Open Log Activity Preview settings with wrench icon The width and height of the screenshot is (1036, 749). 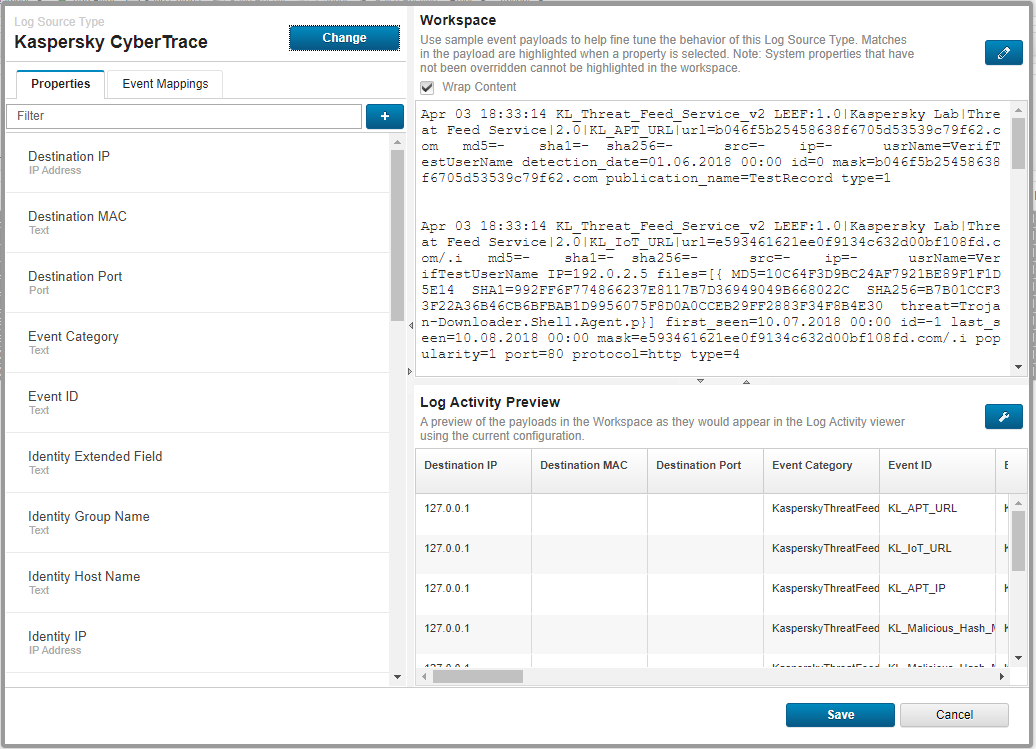1004,416
